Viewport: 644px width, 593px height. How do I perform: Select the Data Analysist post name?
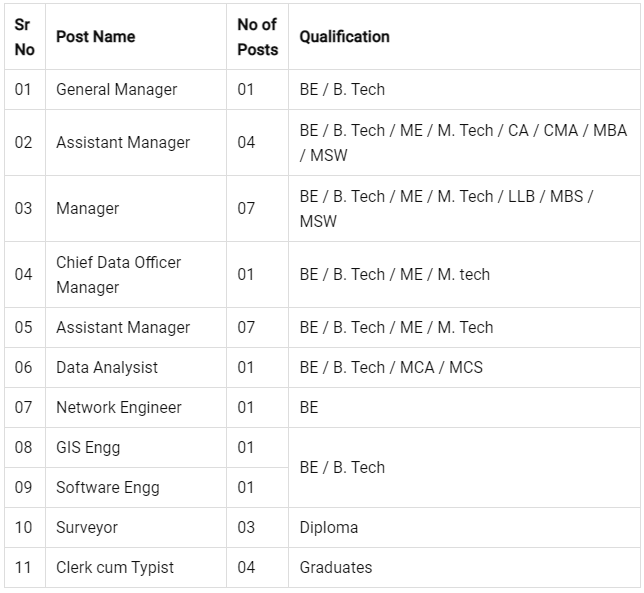pyautogui.click(x=107, y=368)
